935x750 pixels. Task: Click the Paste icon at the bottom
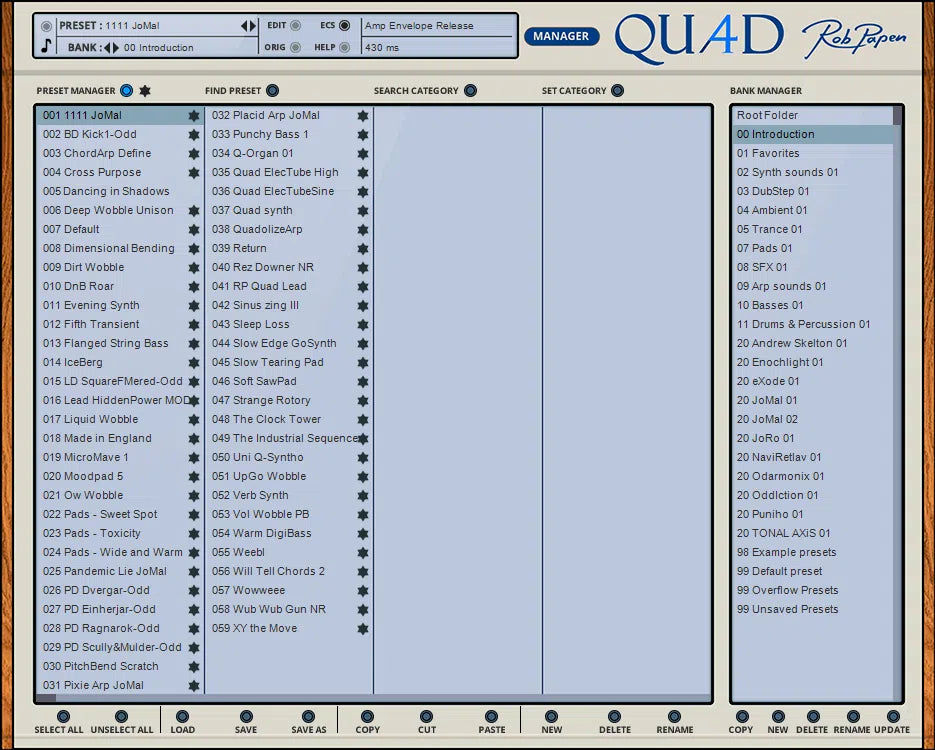click(x=491, y=717)
